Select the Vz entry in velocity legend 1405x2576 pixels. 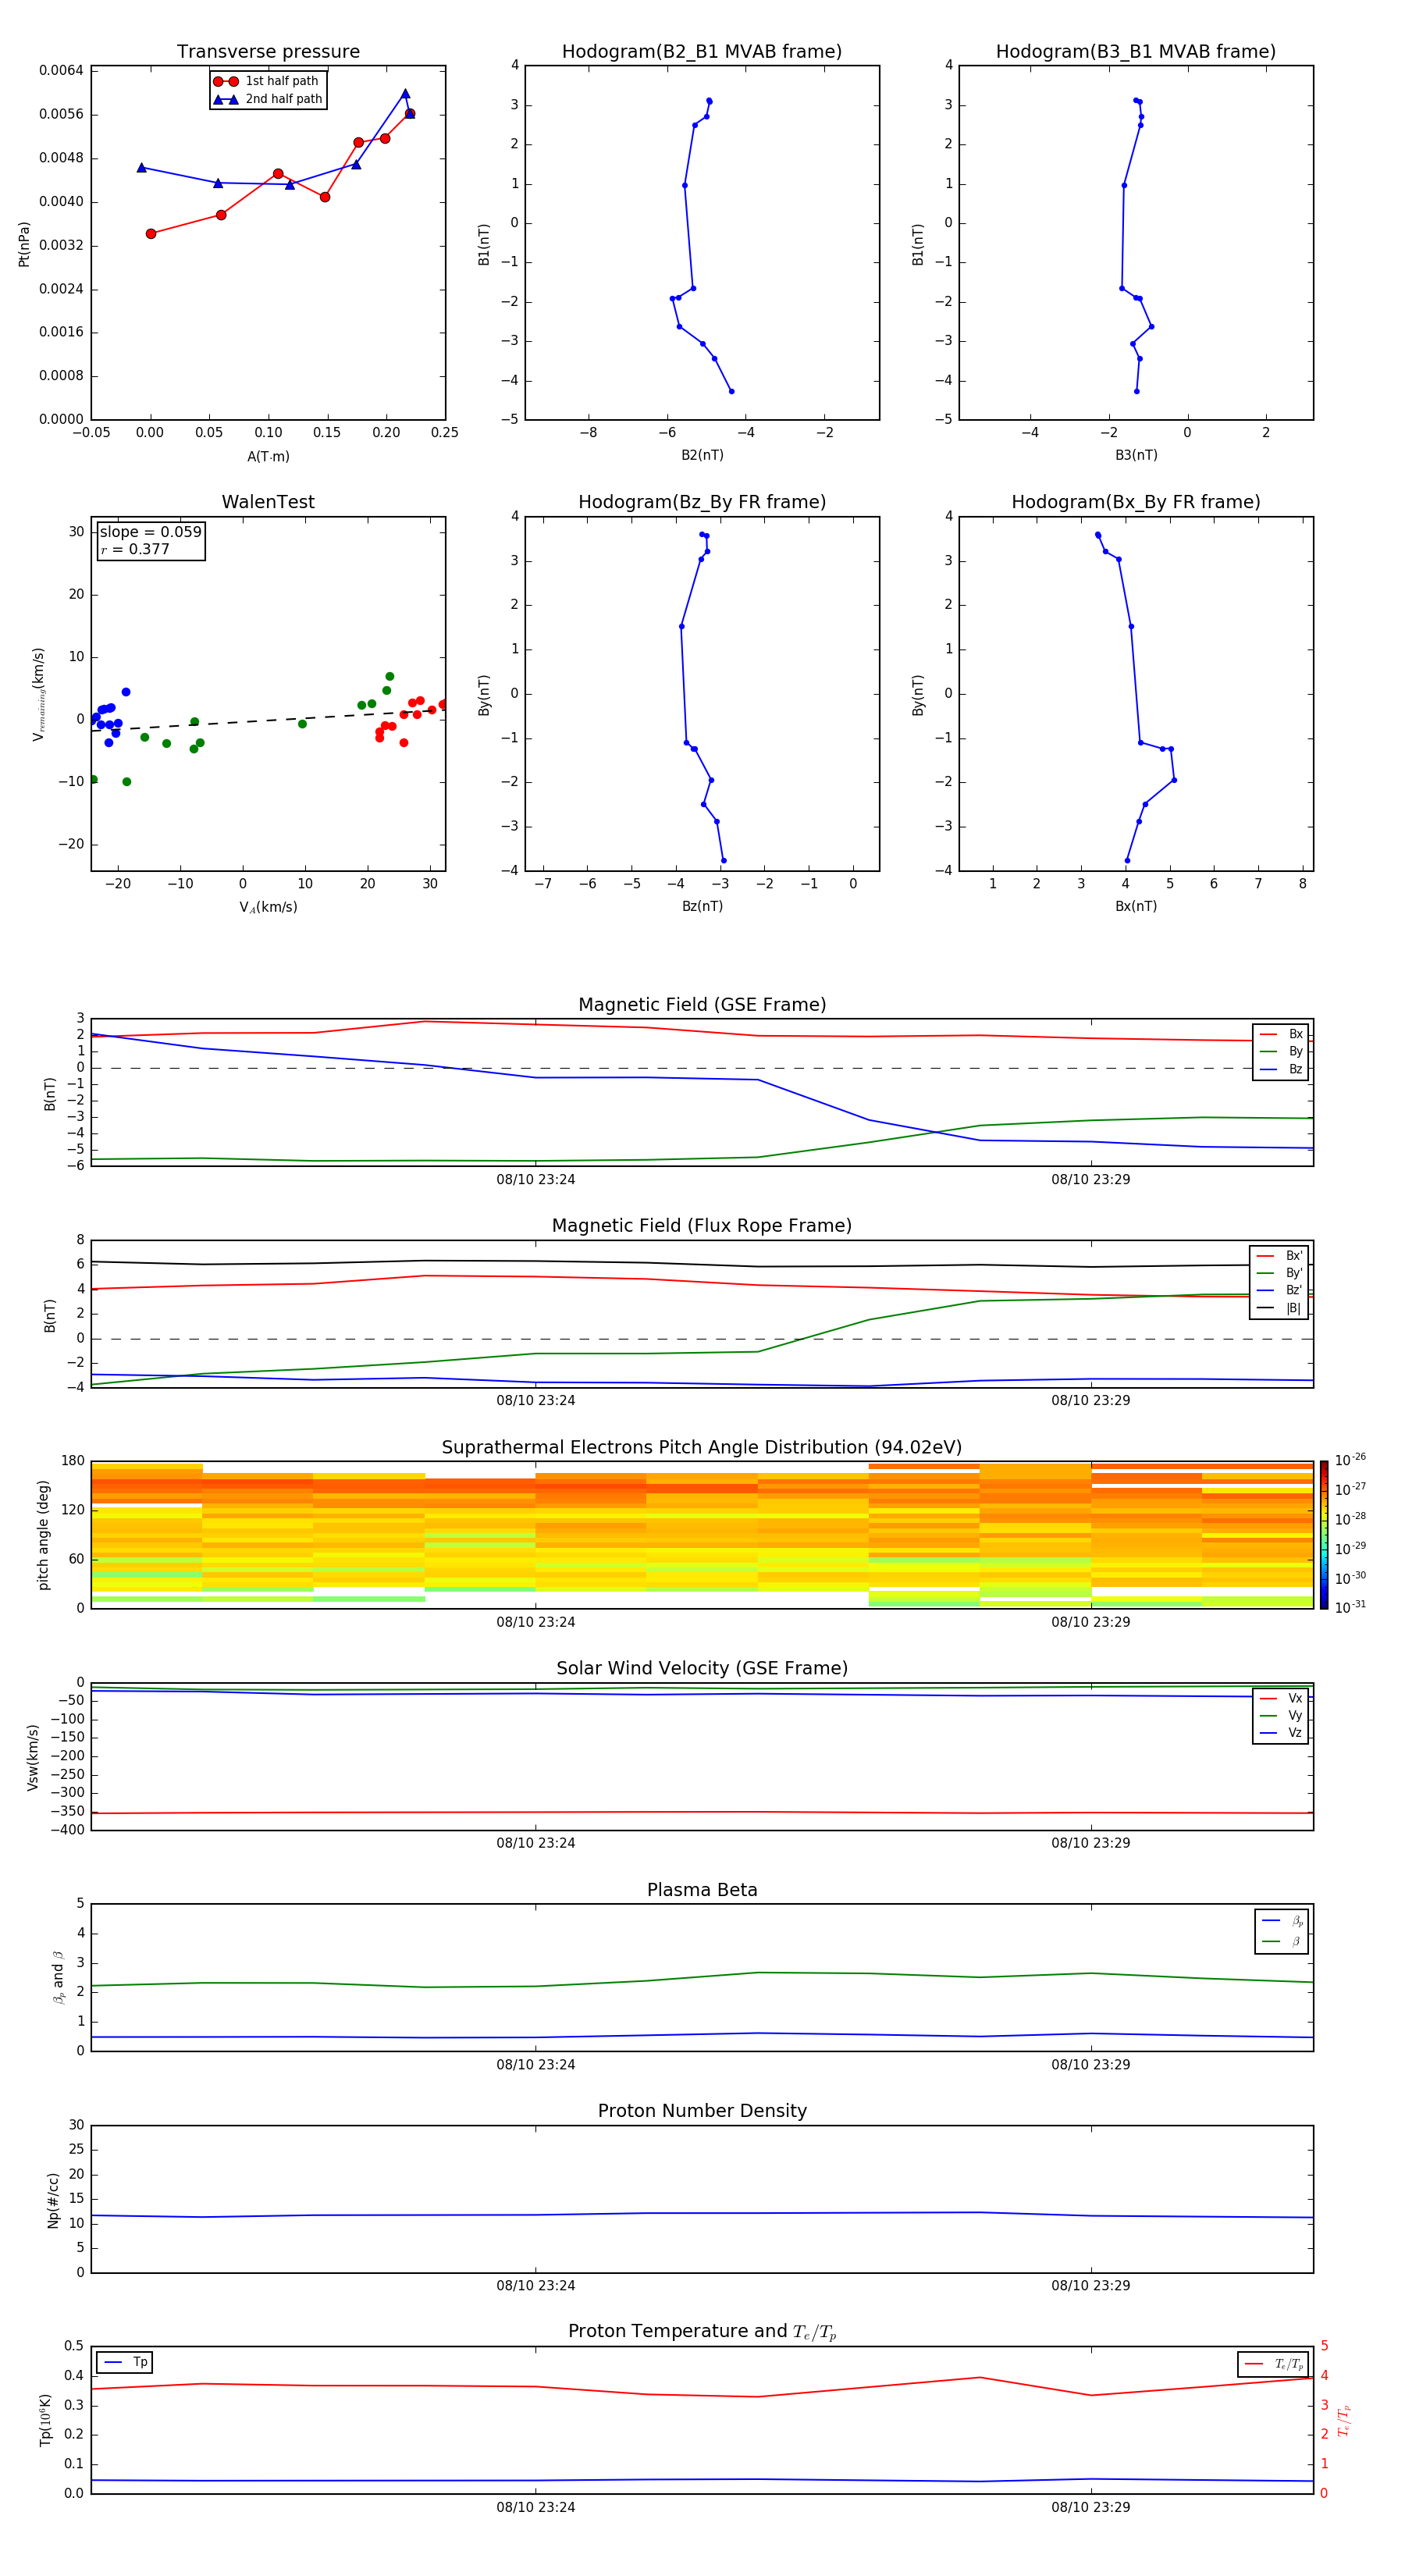[1281, 1733]
